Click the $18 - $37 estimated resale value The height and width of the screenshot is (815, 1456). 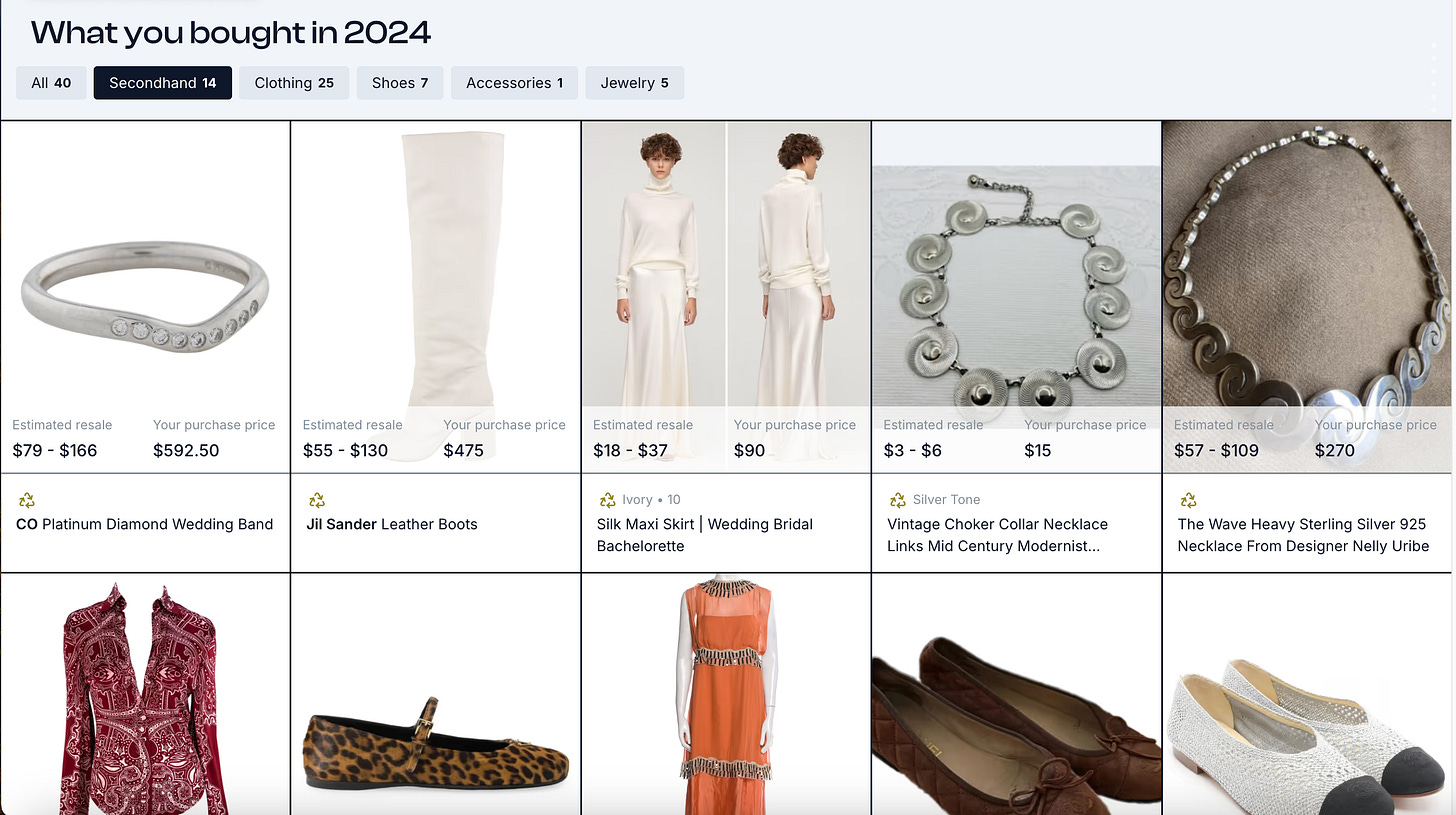(630, 450)
